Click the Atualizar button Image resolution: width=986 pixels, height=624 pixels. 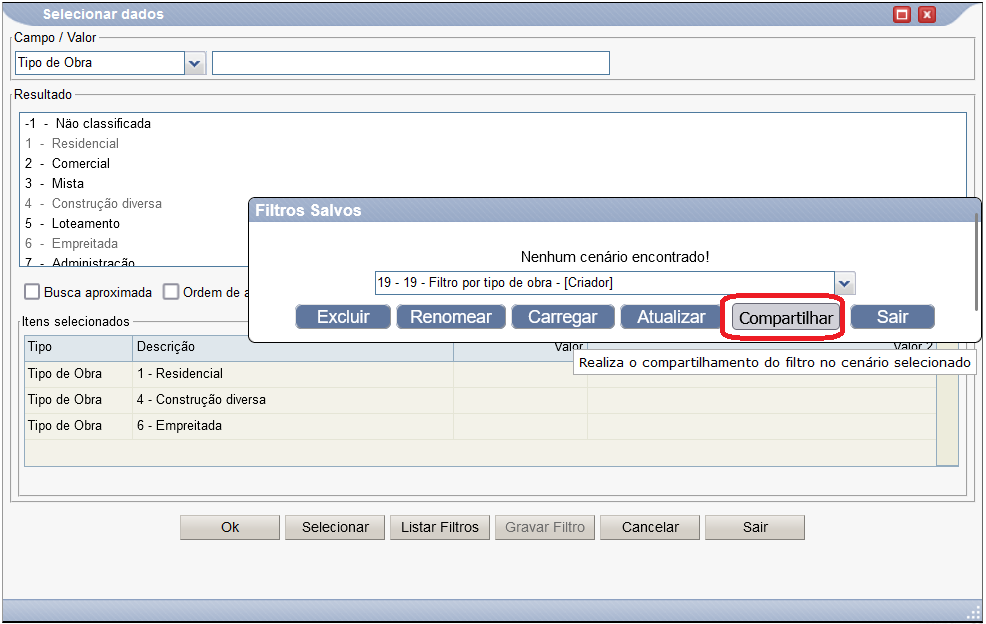click(x=671, y=316)
